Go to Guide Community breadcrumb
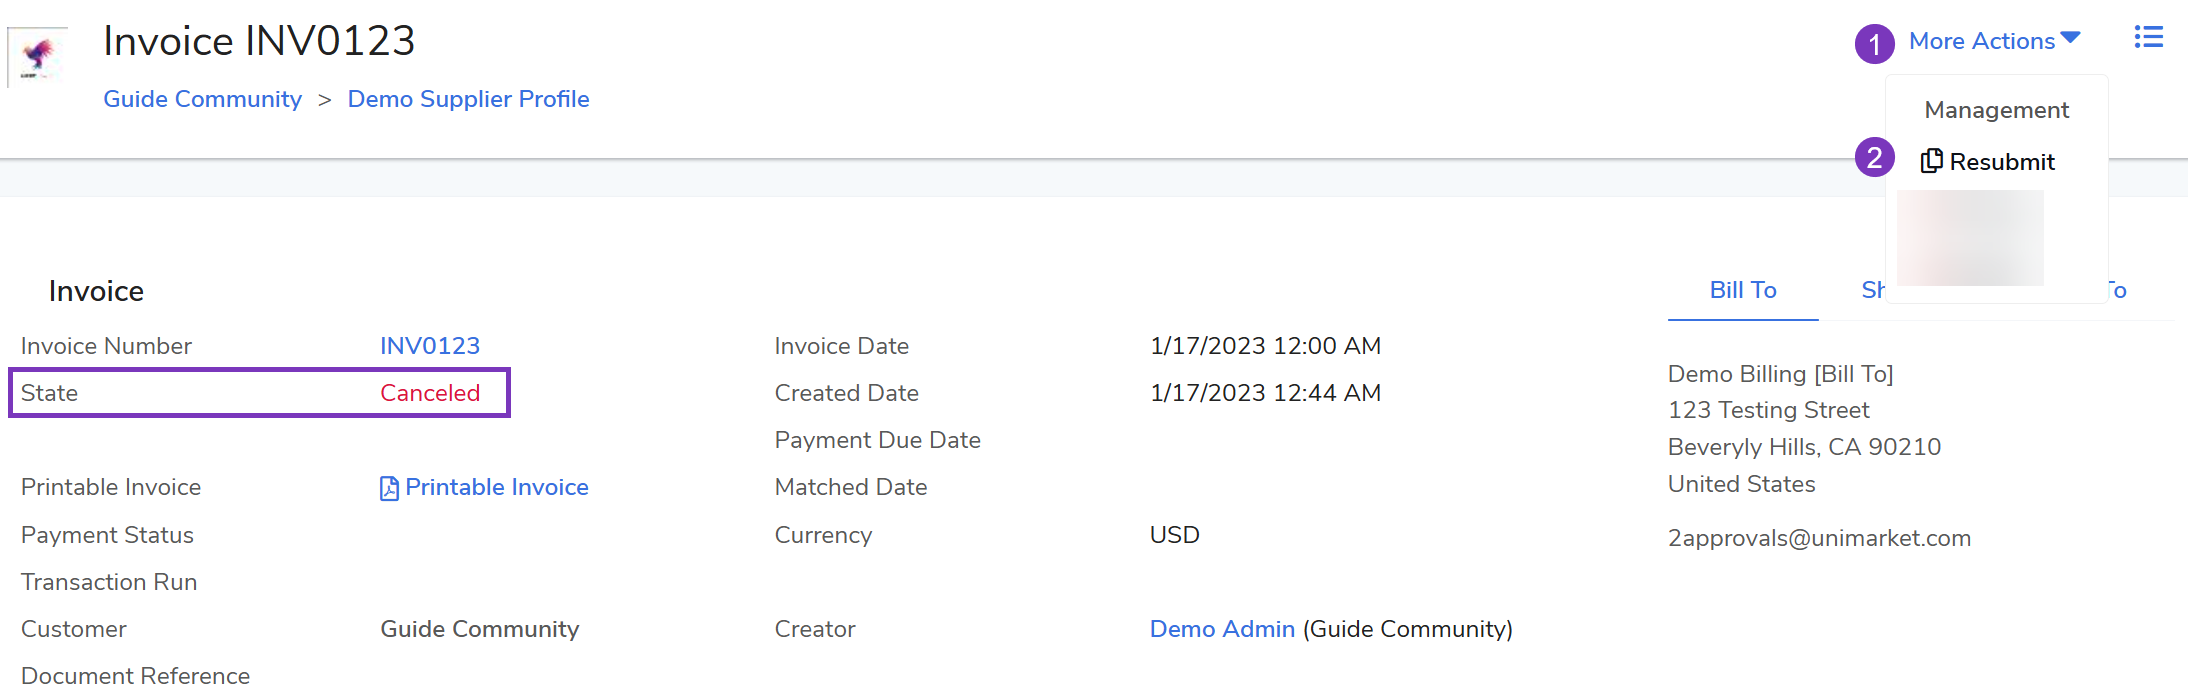The height and width of the screenshot is (700, 2188). (202, 99)
